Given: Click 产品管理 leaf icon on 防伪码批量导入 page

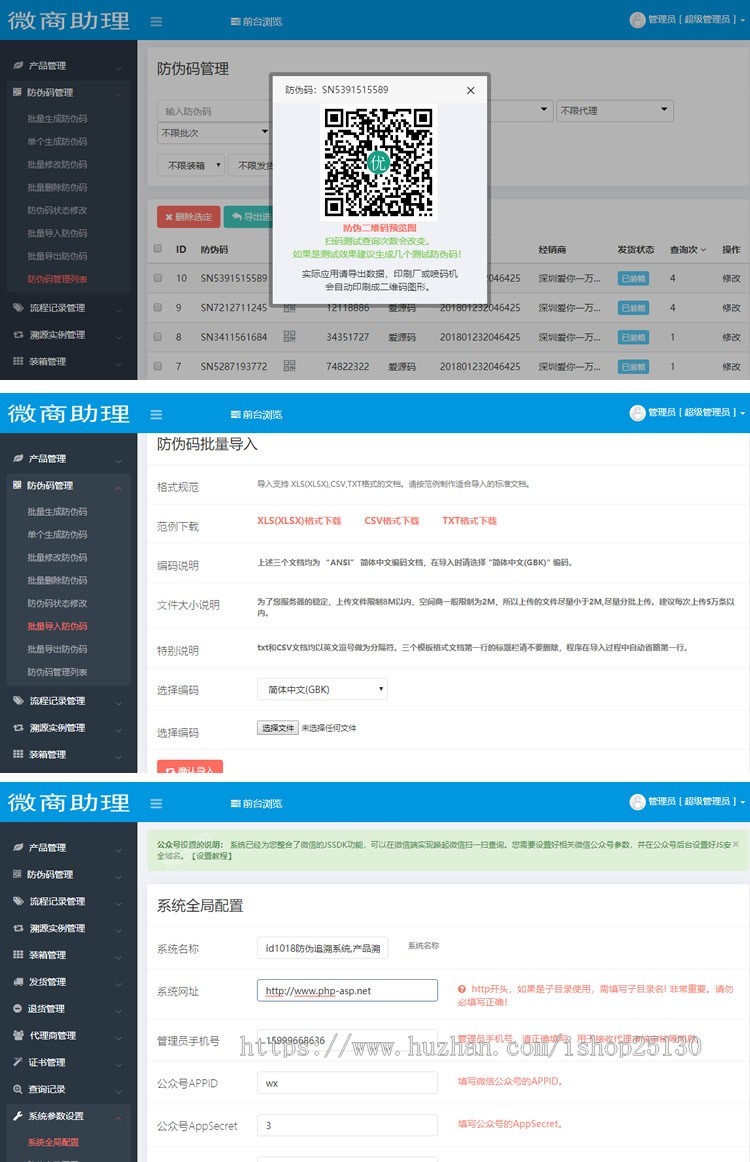Looking at the screenshot, I should (x=18, y=458).
